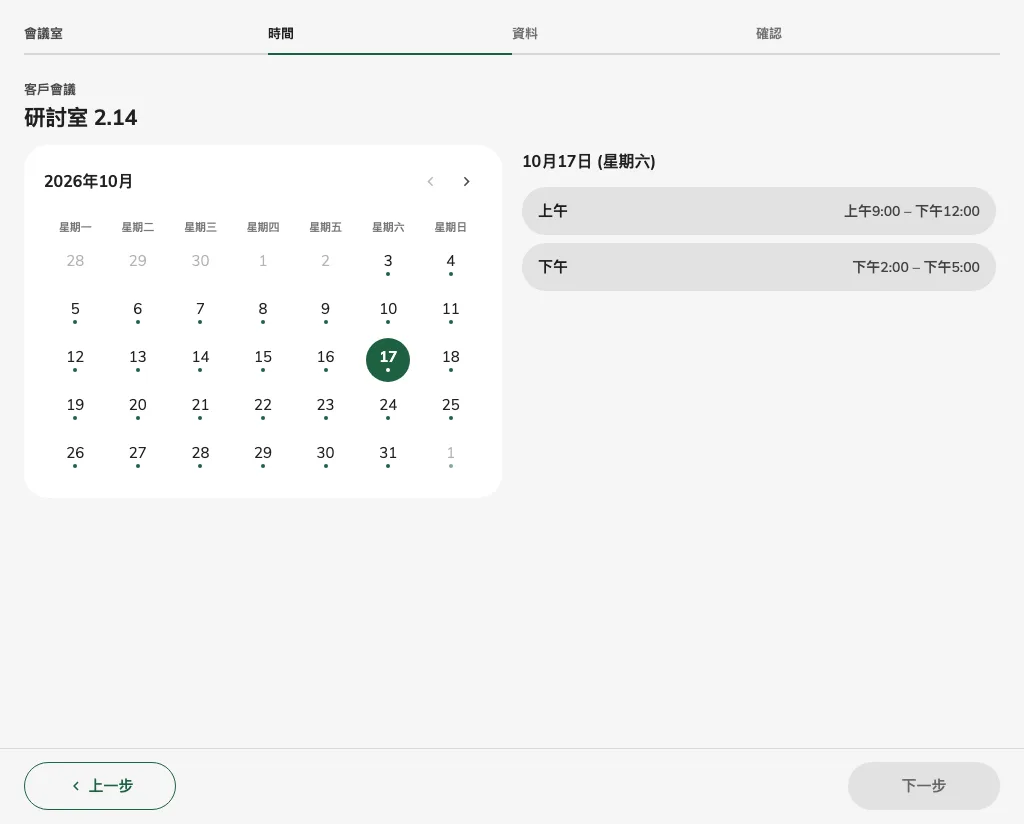Pick October 9 in the calendar
Screen dimensions: 1024x824
[x=325, y=311]
